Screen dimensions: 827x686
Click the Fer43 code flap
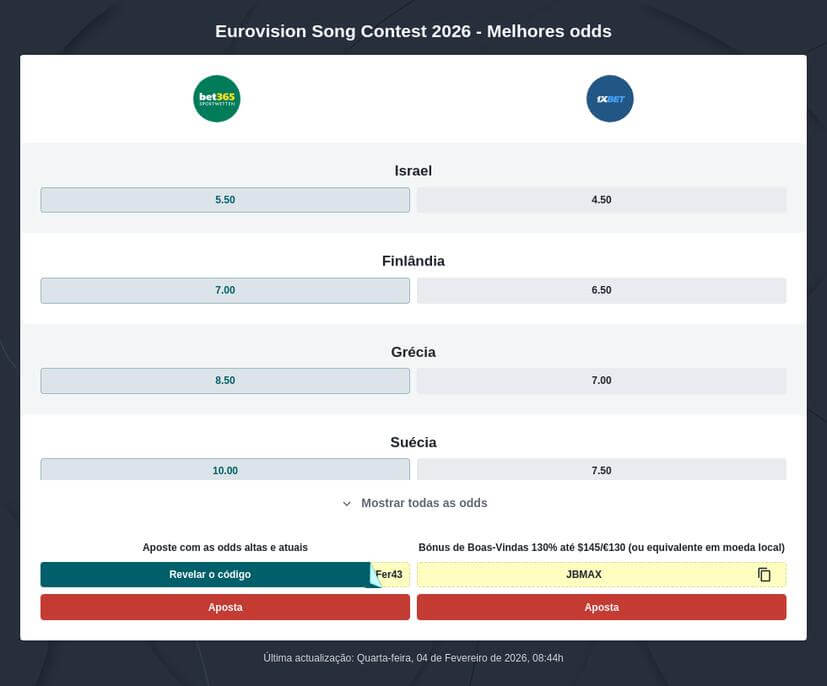388,574
